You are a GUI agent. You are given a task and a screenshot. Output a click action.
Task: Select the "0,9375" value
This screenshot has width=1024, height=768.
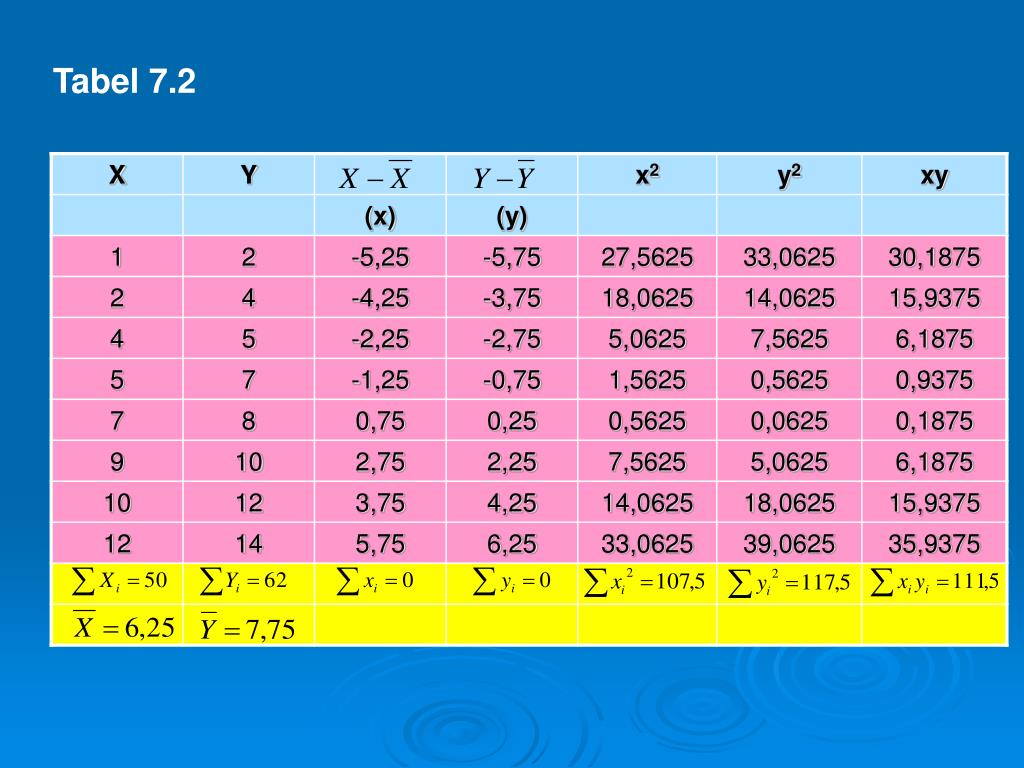pos(934,380)
